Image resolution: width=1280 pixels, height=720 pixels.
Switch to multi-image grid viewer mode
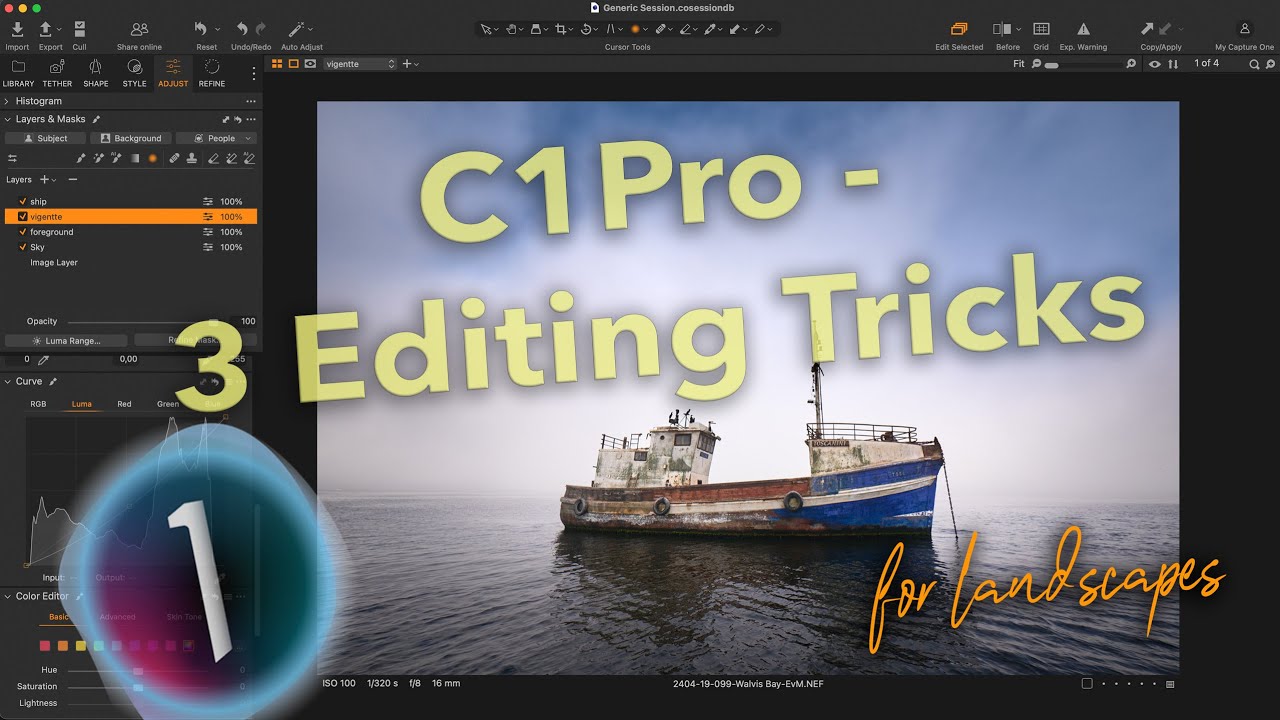(x=277, y=64)
